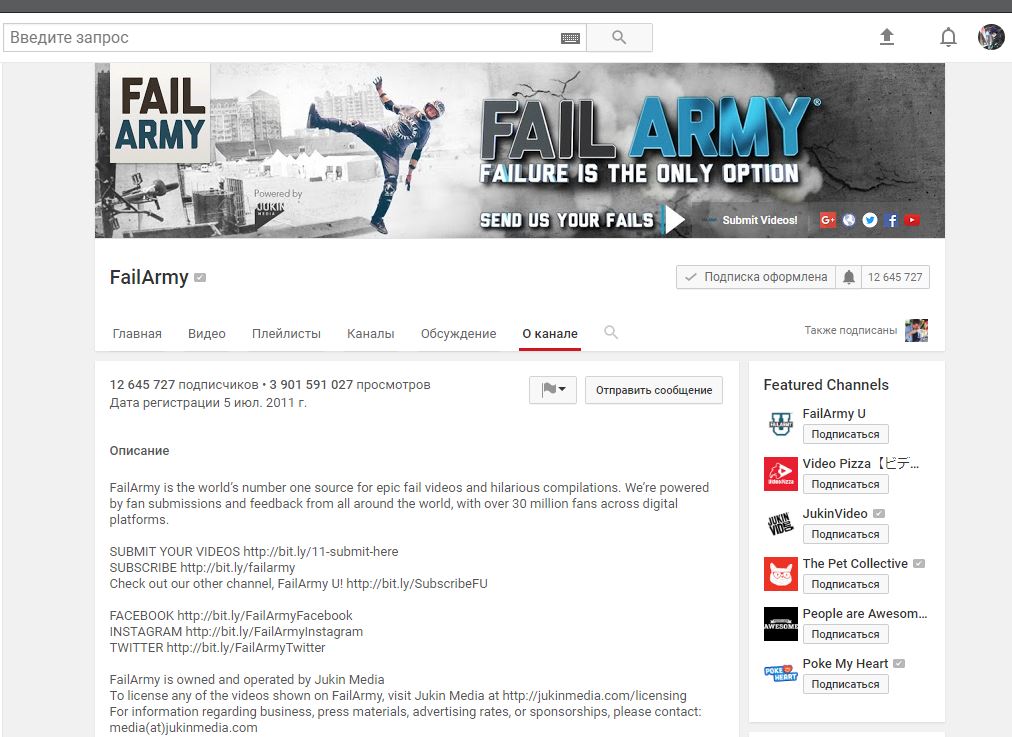Viewport: 1012px width, 737px height.
Task: Click the Описание heading text
Action: [139, 451]
